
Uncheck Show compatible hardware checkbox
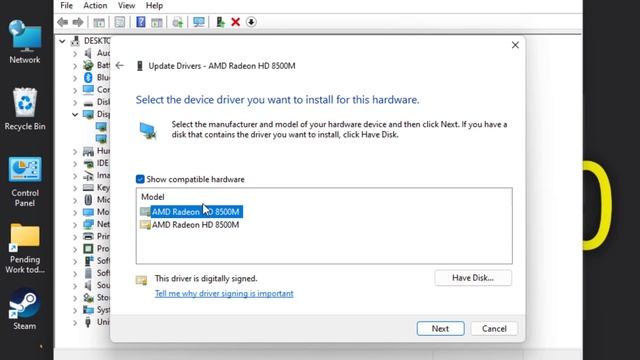(x=140, y=179)
